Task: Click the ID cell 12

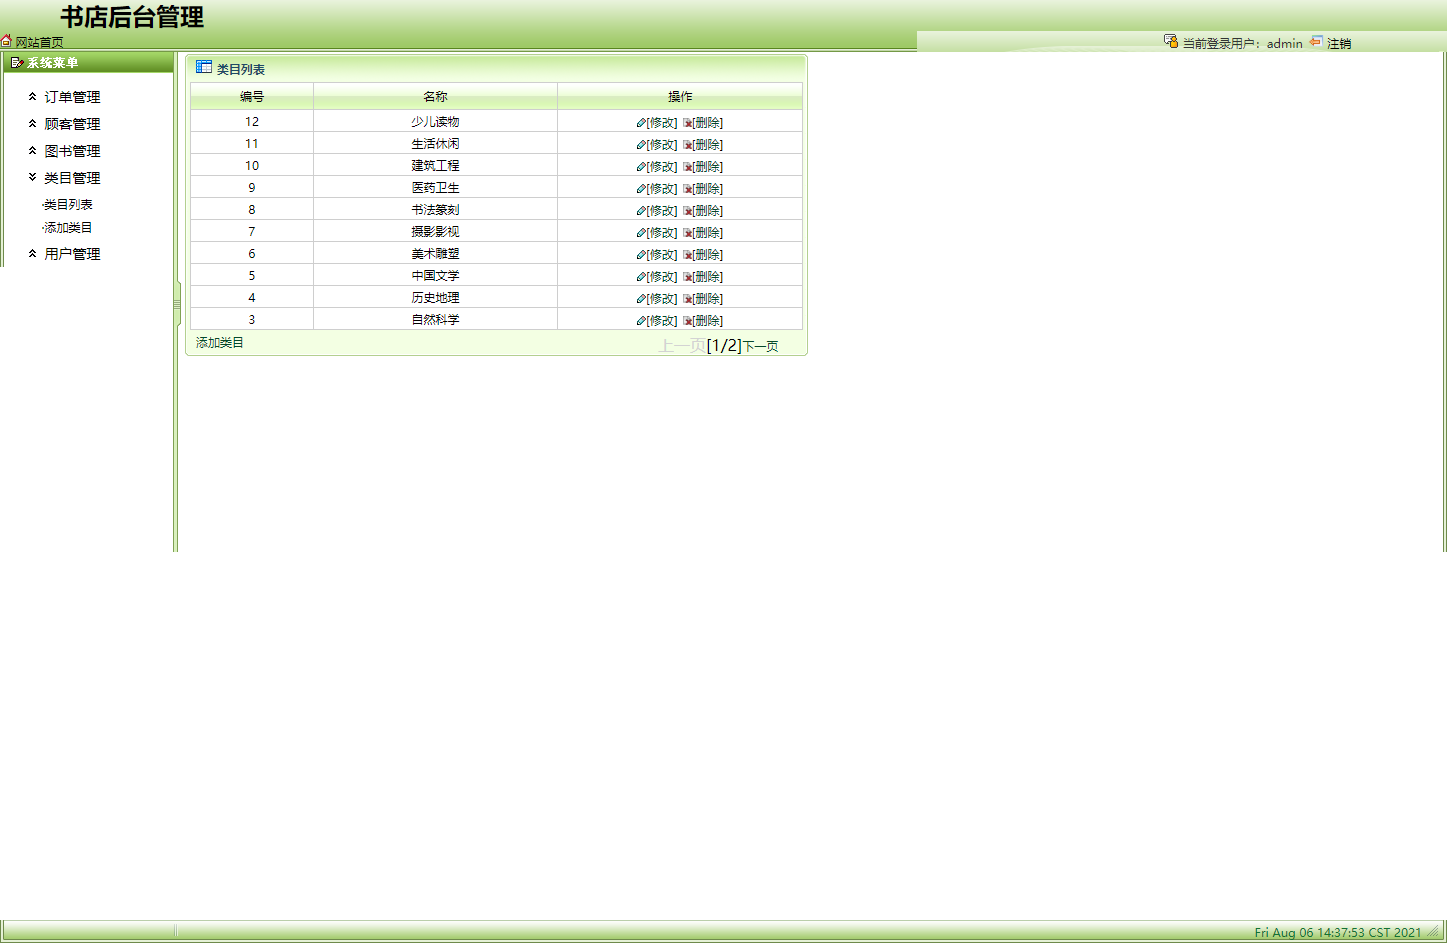Action: [x=252, y=122]
